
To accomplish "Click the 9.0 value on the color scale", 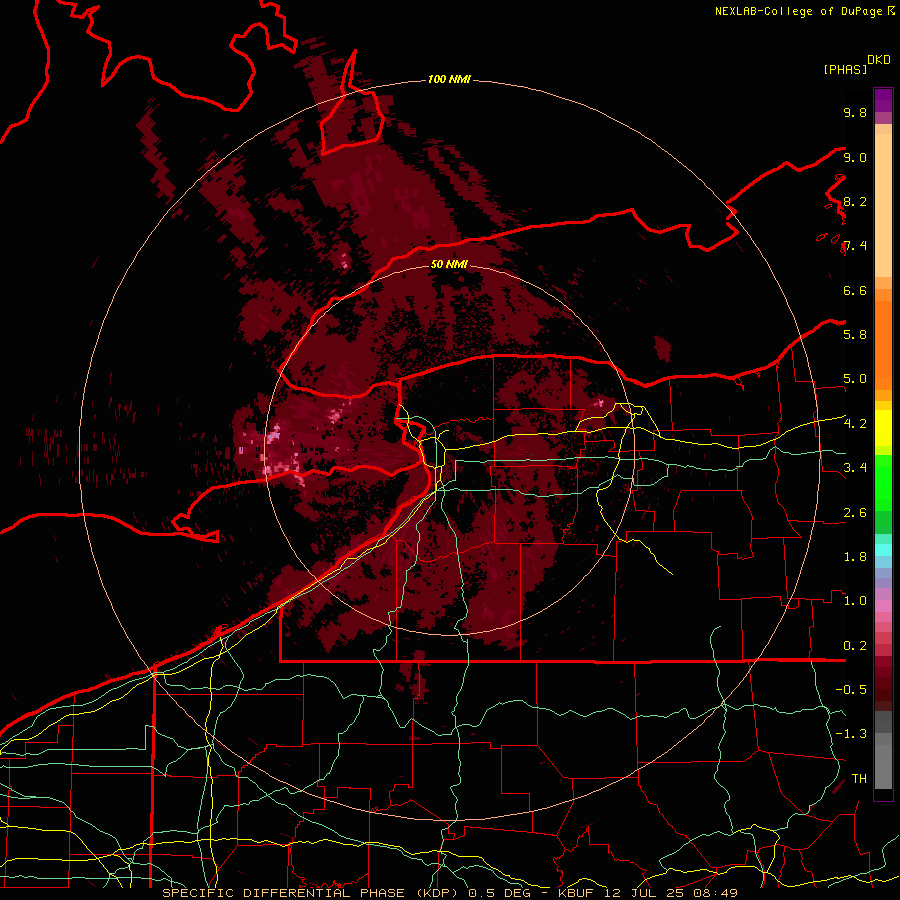I will [855, 157].
